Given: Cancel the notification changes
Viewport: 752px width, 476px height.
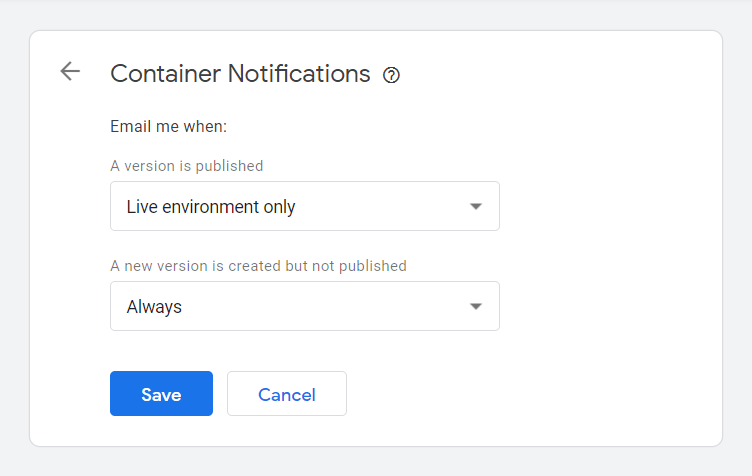Looking at the screenshot, I should [x=287, y=394].
